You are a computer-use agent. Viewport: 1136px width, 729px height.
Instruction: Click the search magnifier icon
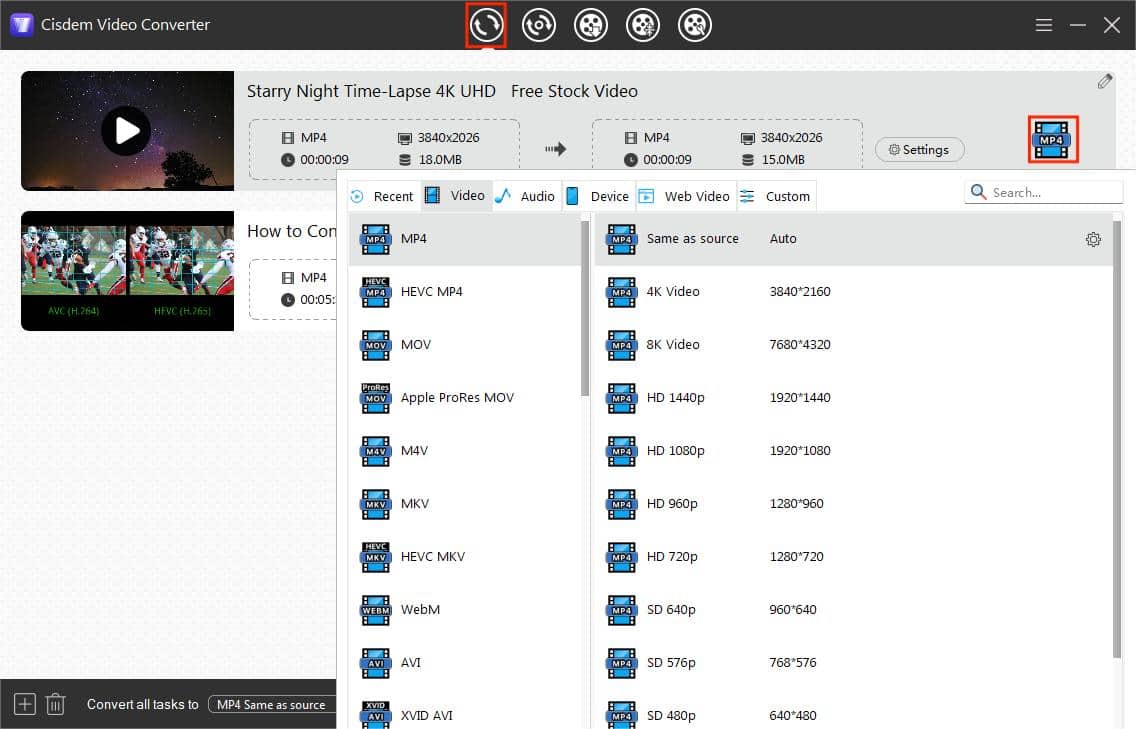click(x=977, y=191)
